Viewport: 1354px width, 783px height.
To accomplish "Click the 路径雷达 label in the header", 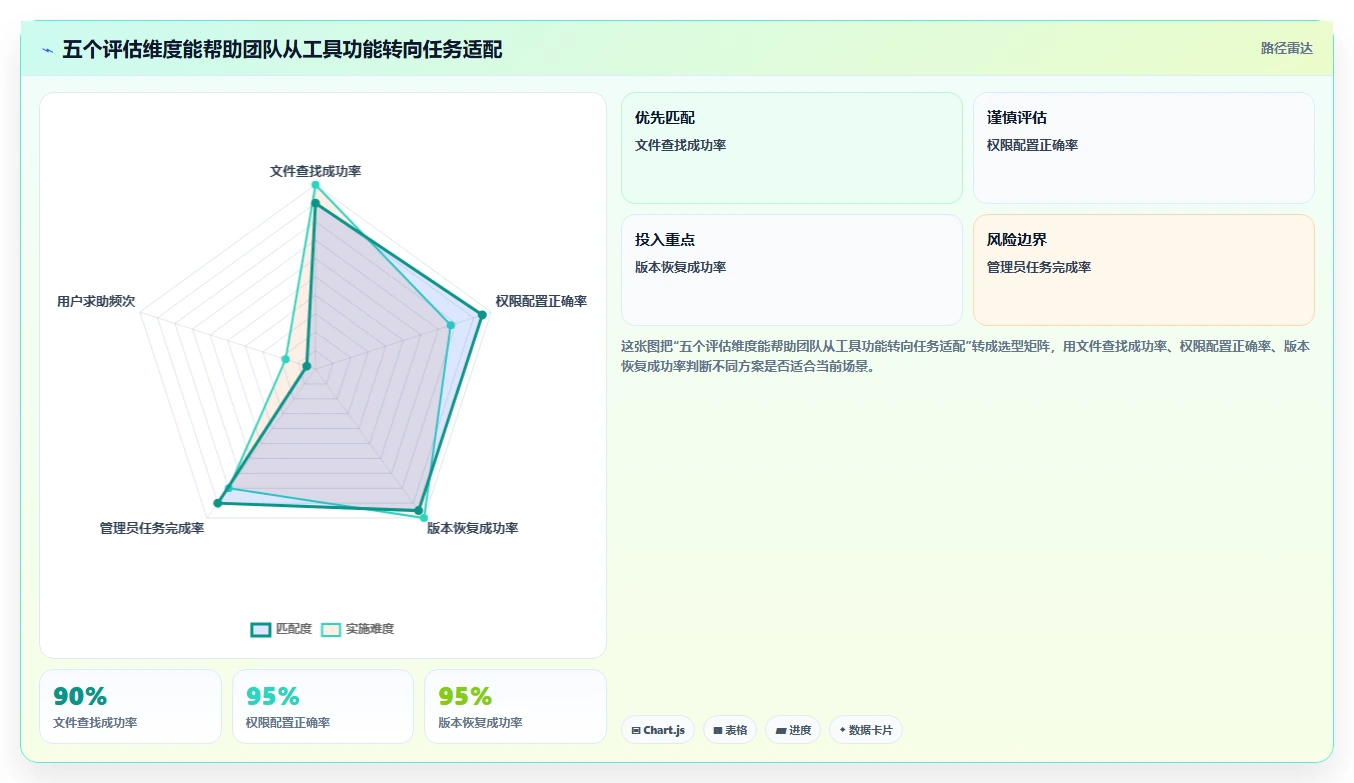I will [1286, 48].
